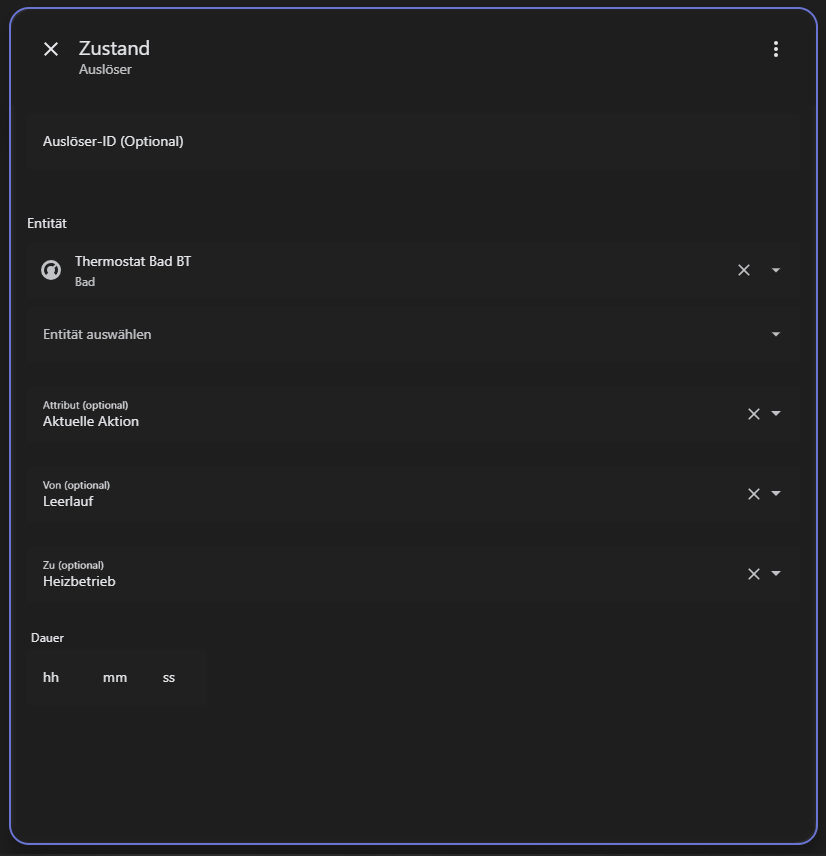The image size is (826, 856).
Task: Focus the Auslöser-ID input field
Action: [x=400, y=142]
